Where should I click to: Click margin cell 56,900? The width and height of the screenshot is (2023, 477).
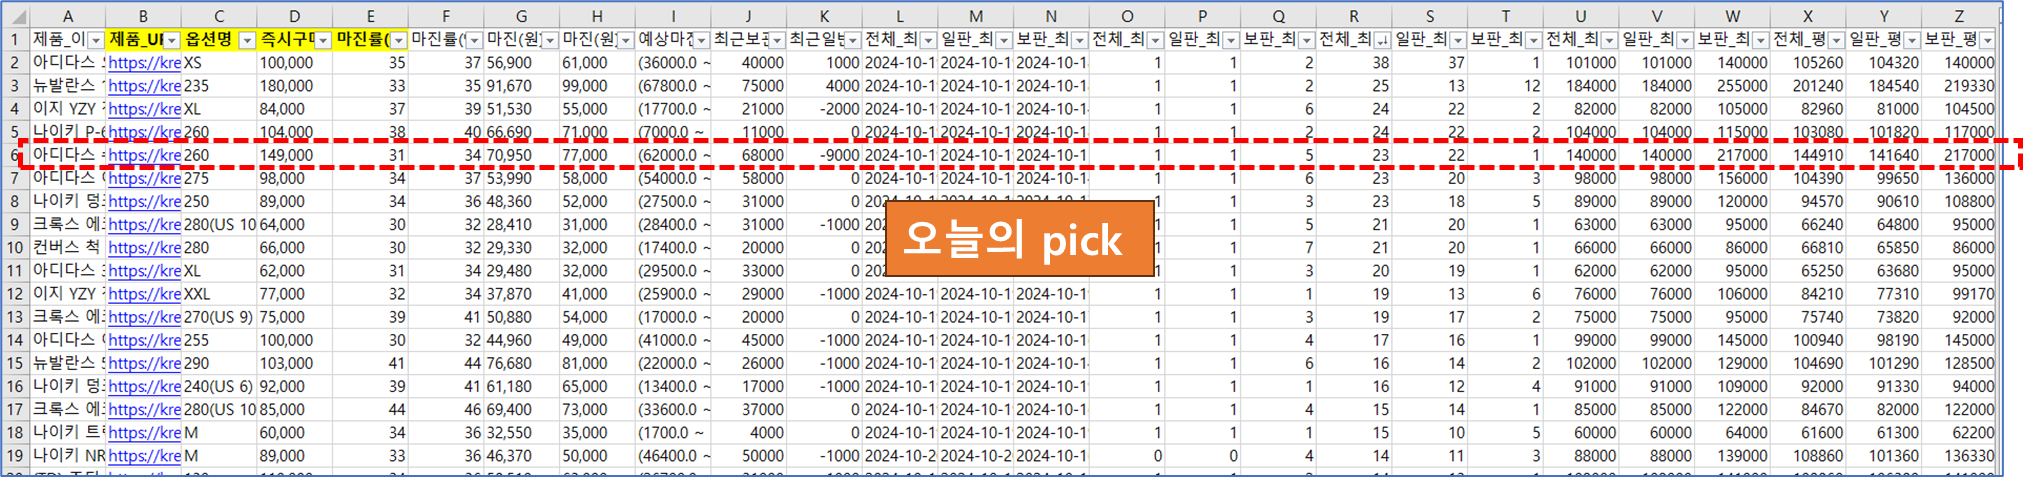521,63
